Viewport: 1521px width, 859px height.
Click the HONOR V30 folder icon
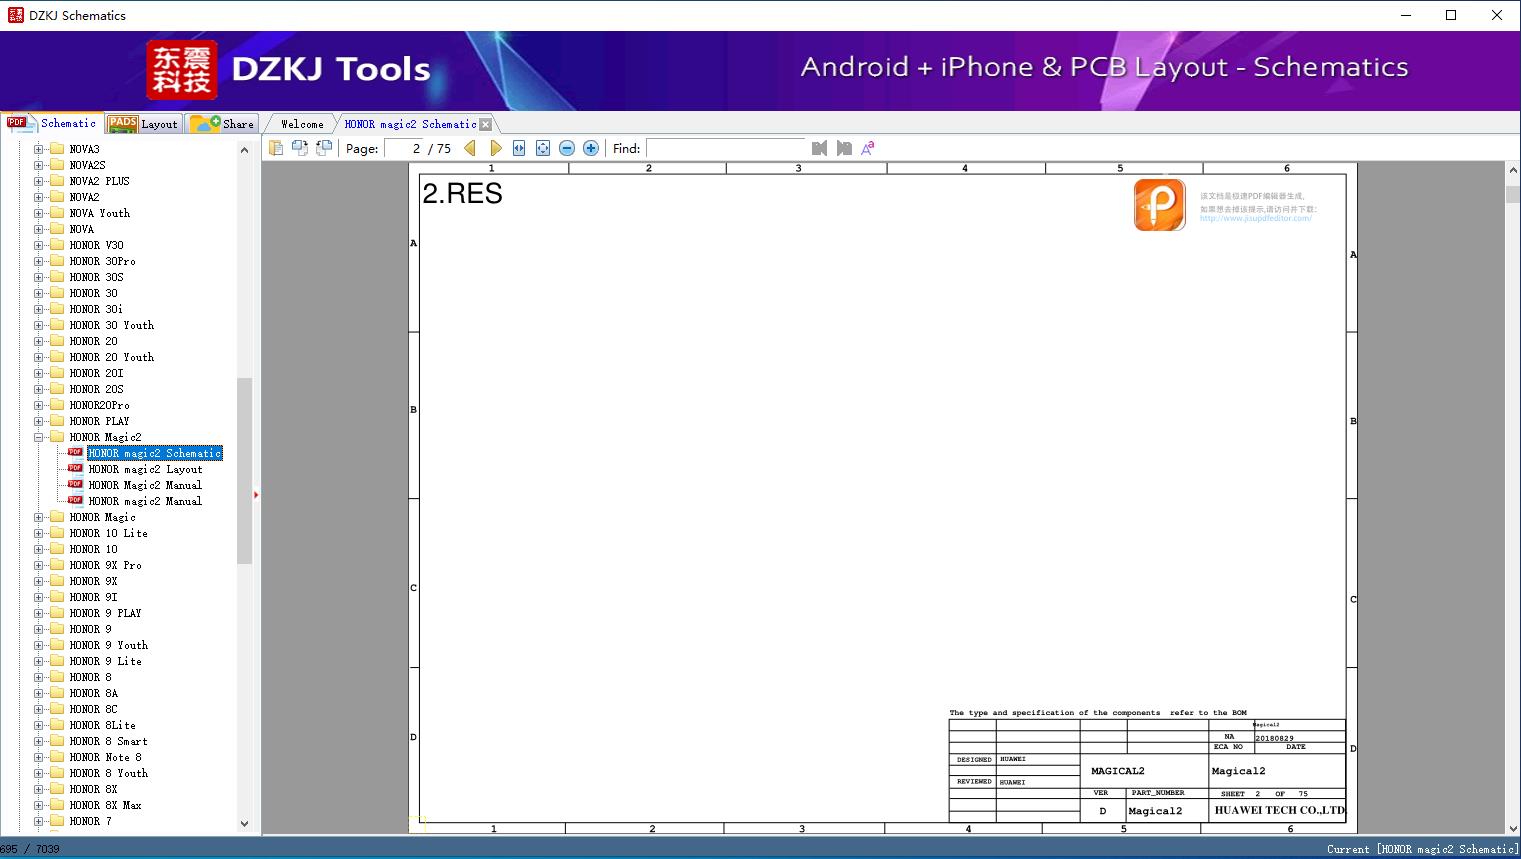point(57,245)
